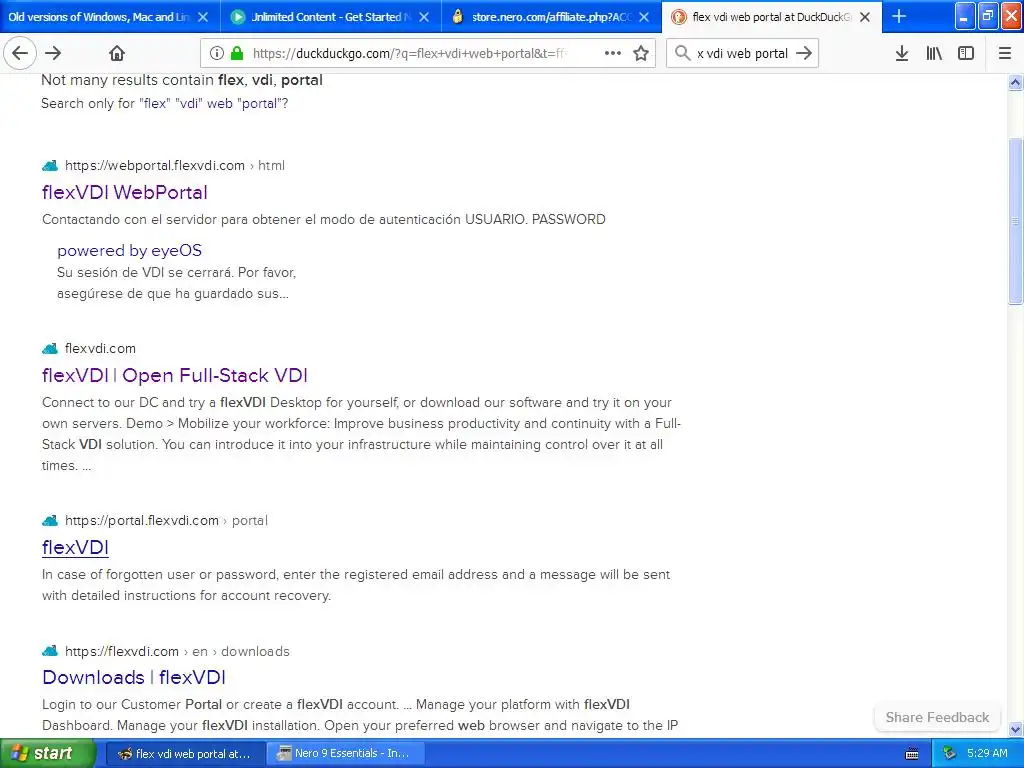Click the green secure padlock icon

coord(237,53)
